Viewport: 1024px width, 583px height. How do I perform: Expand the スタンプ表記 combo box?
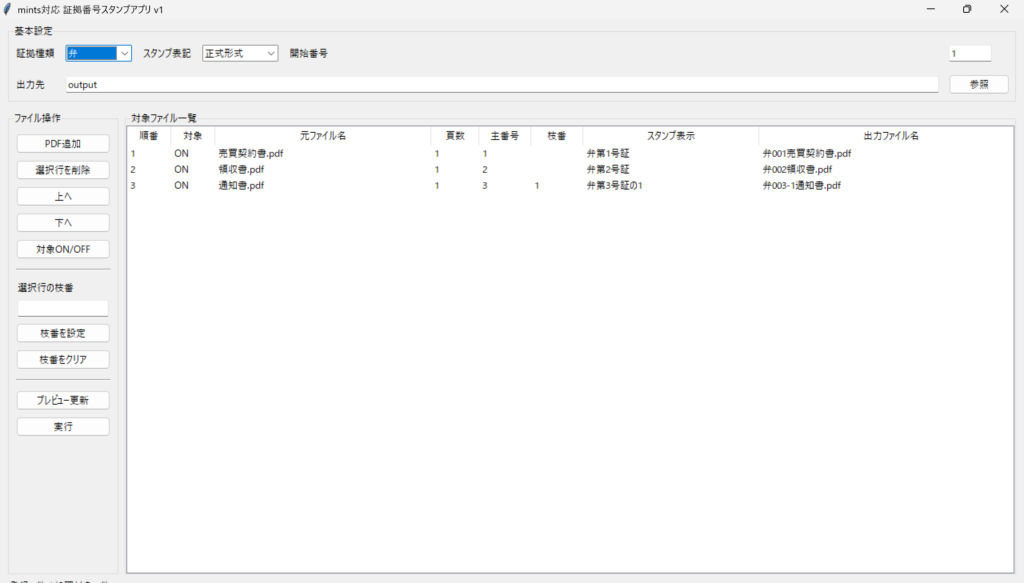[x=240, y=53]
